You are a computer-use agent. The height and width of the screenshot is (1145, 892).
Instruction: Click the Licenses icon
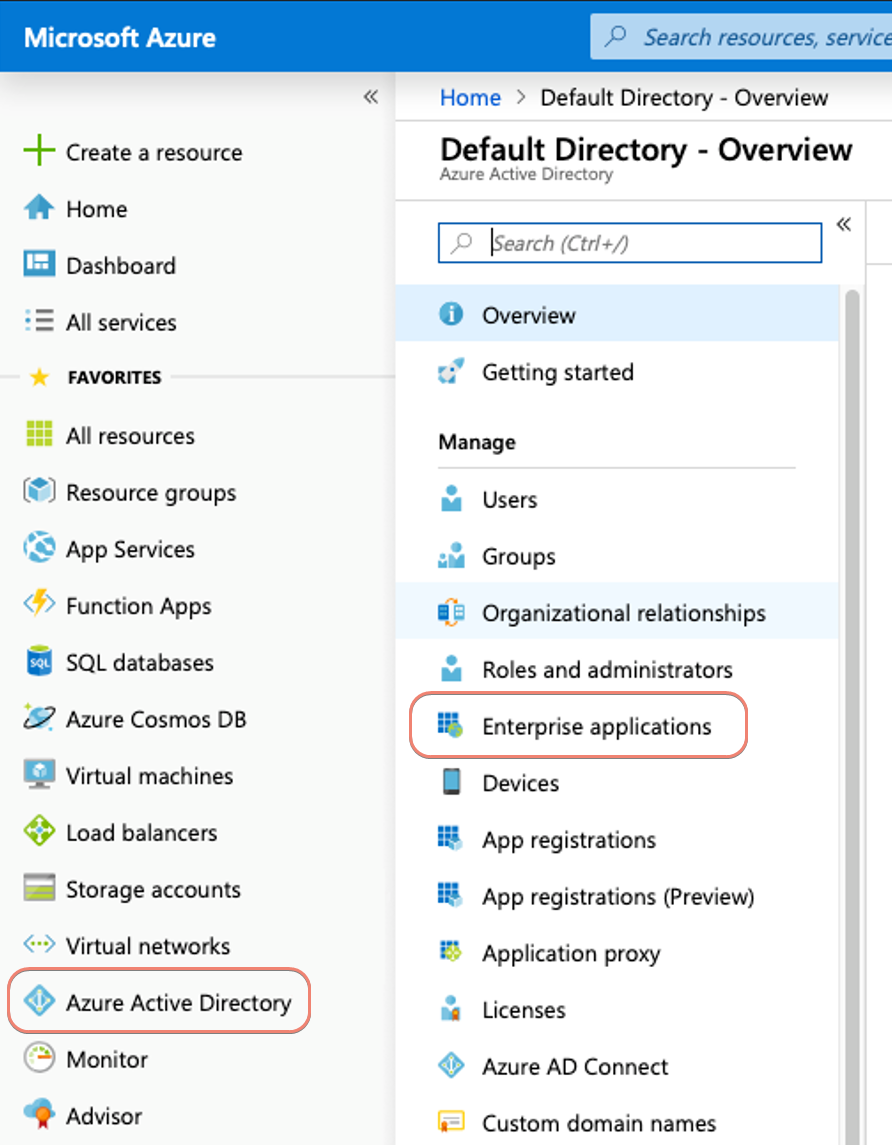click(x=451, y=1008)
